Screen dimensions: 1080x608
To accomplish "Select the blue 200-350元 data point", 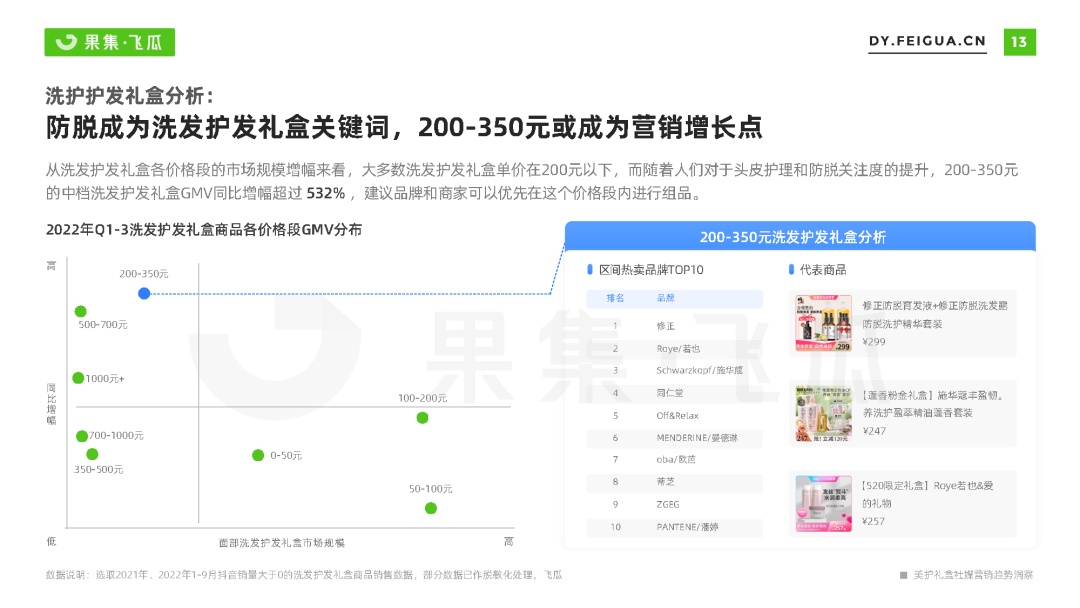I will click(x=144, y=293).
